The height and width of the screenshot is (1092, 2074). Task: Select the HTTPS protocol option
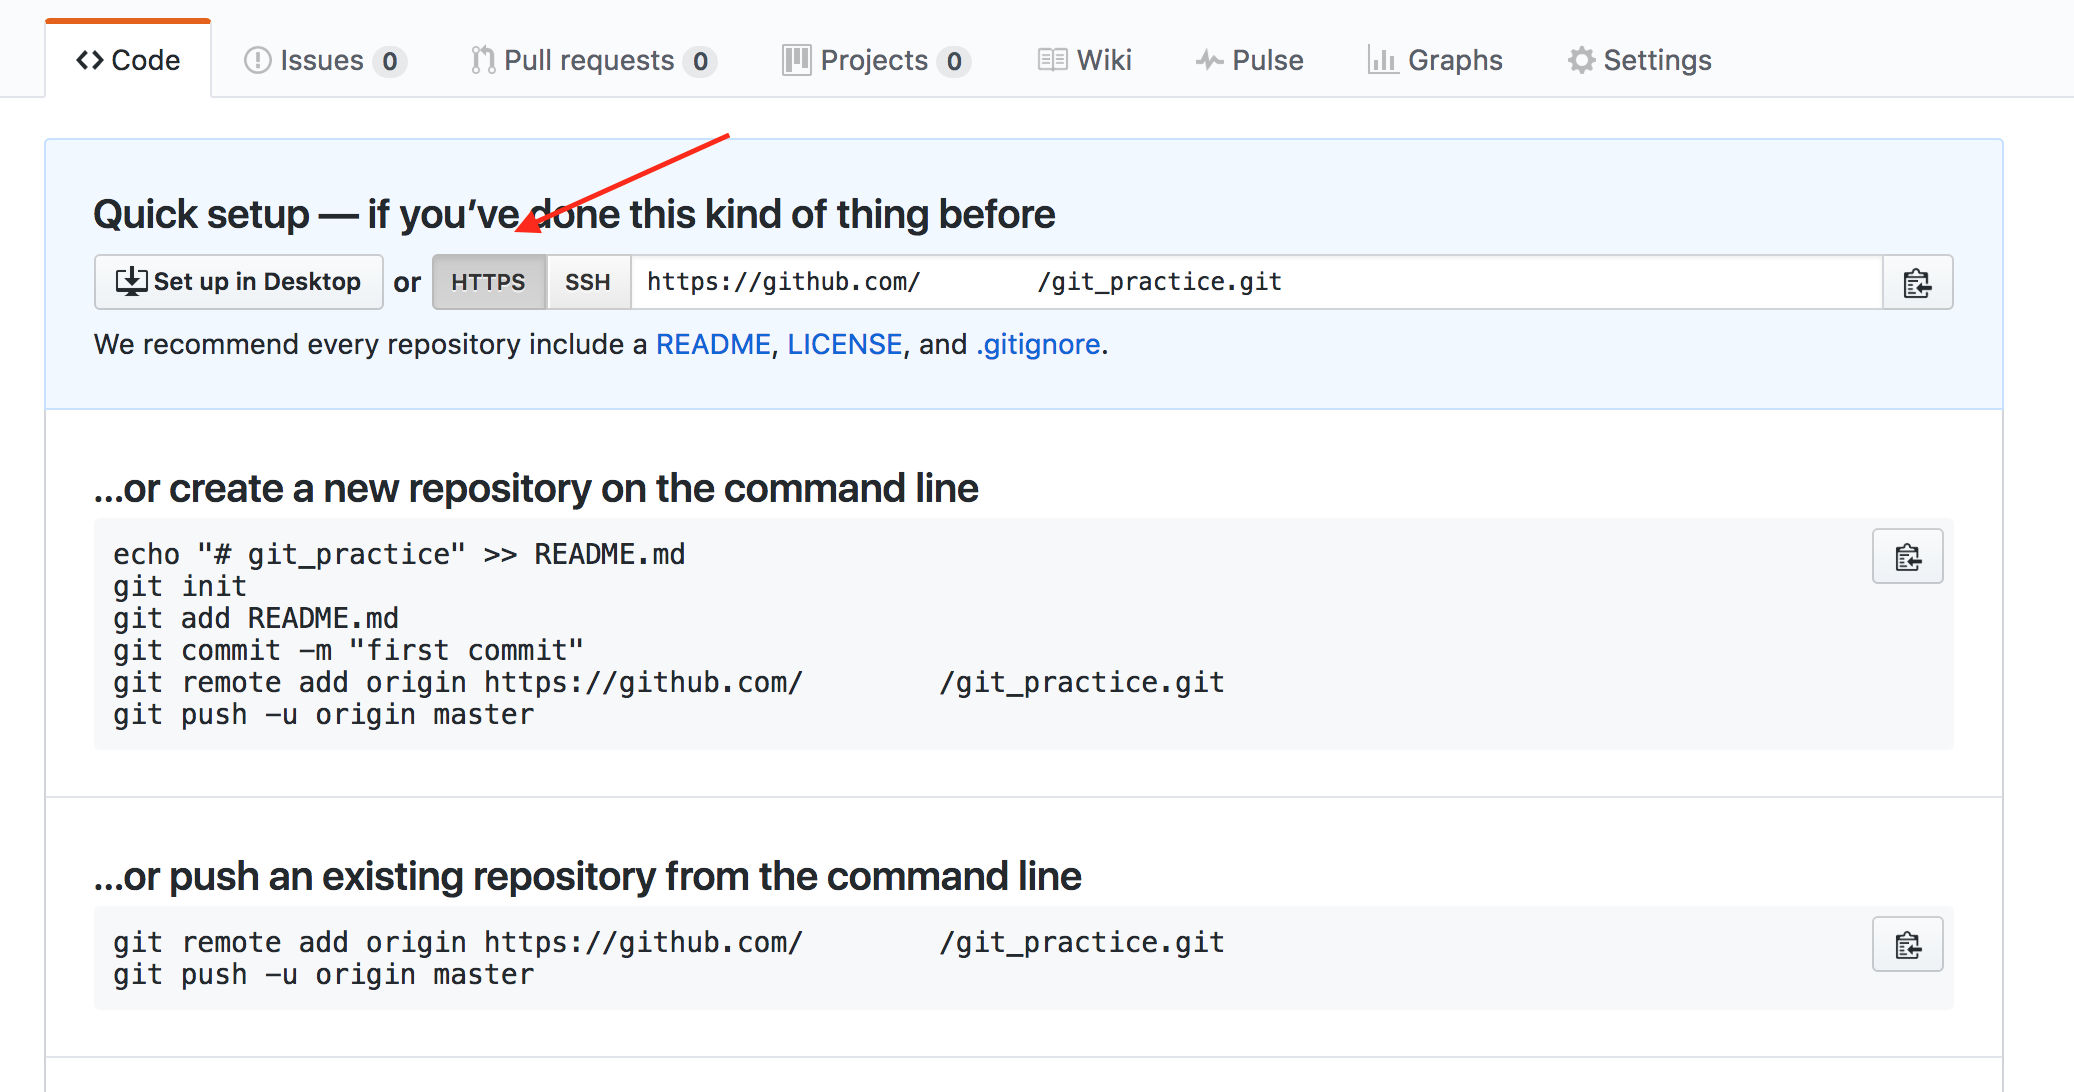click(489, 282)
